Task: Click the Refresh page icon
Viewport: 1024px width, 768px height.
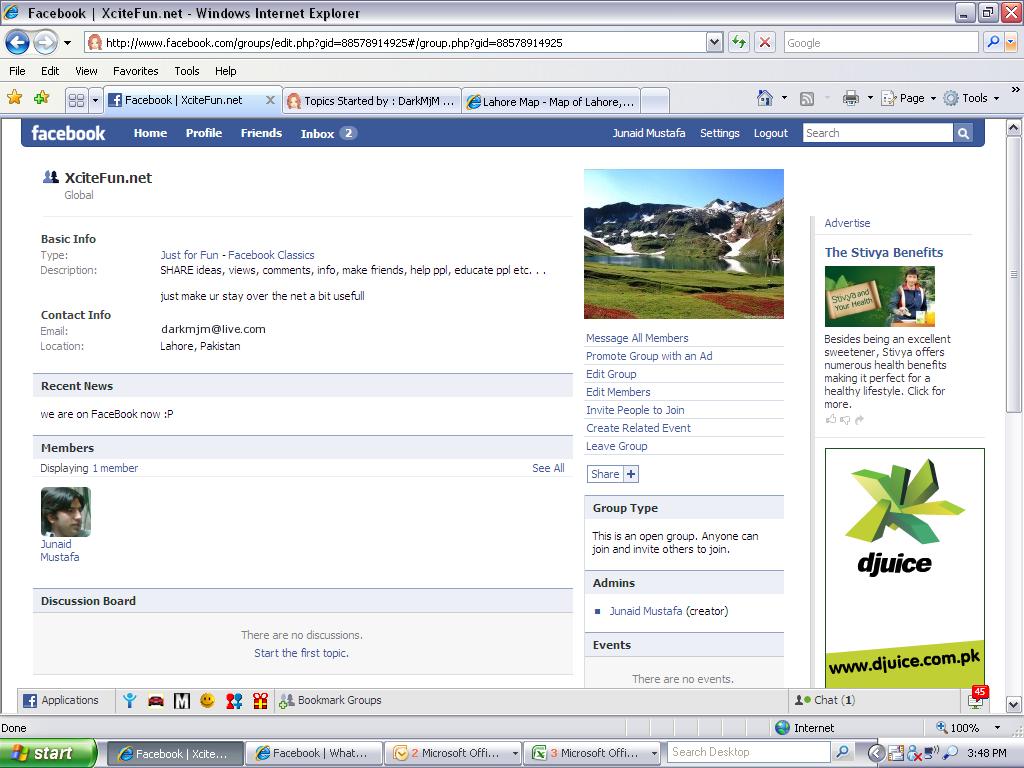Action: pos(739,43)
